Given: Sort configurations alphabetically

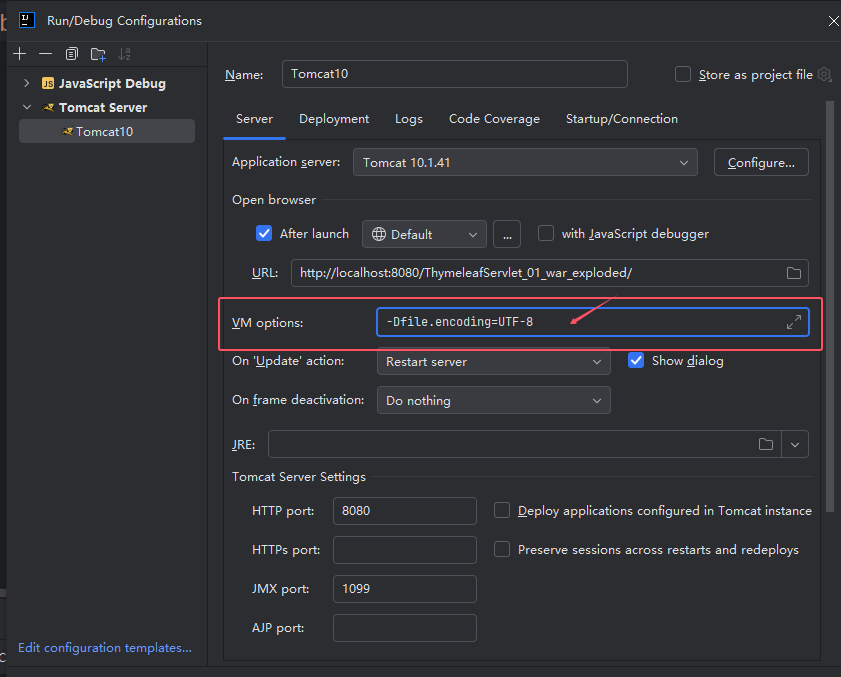Looking at the screenshot, I should point(124,54).
